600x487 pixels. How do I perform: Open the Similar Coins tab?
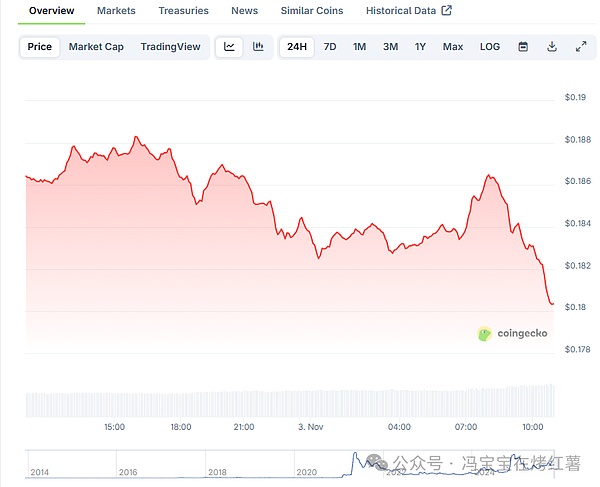click(x=312, y=11)
